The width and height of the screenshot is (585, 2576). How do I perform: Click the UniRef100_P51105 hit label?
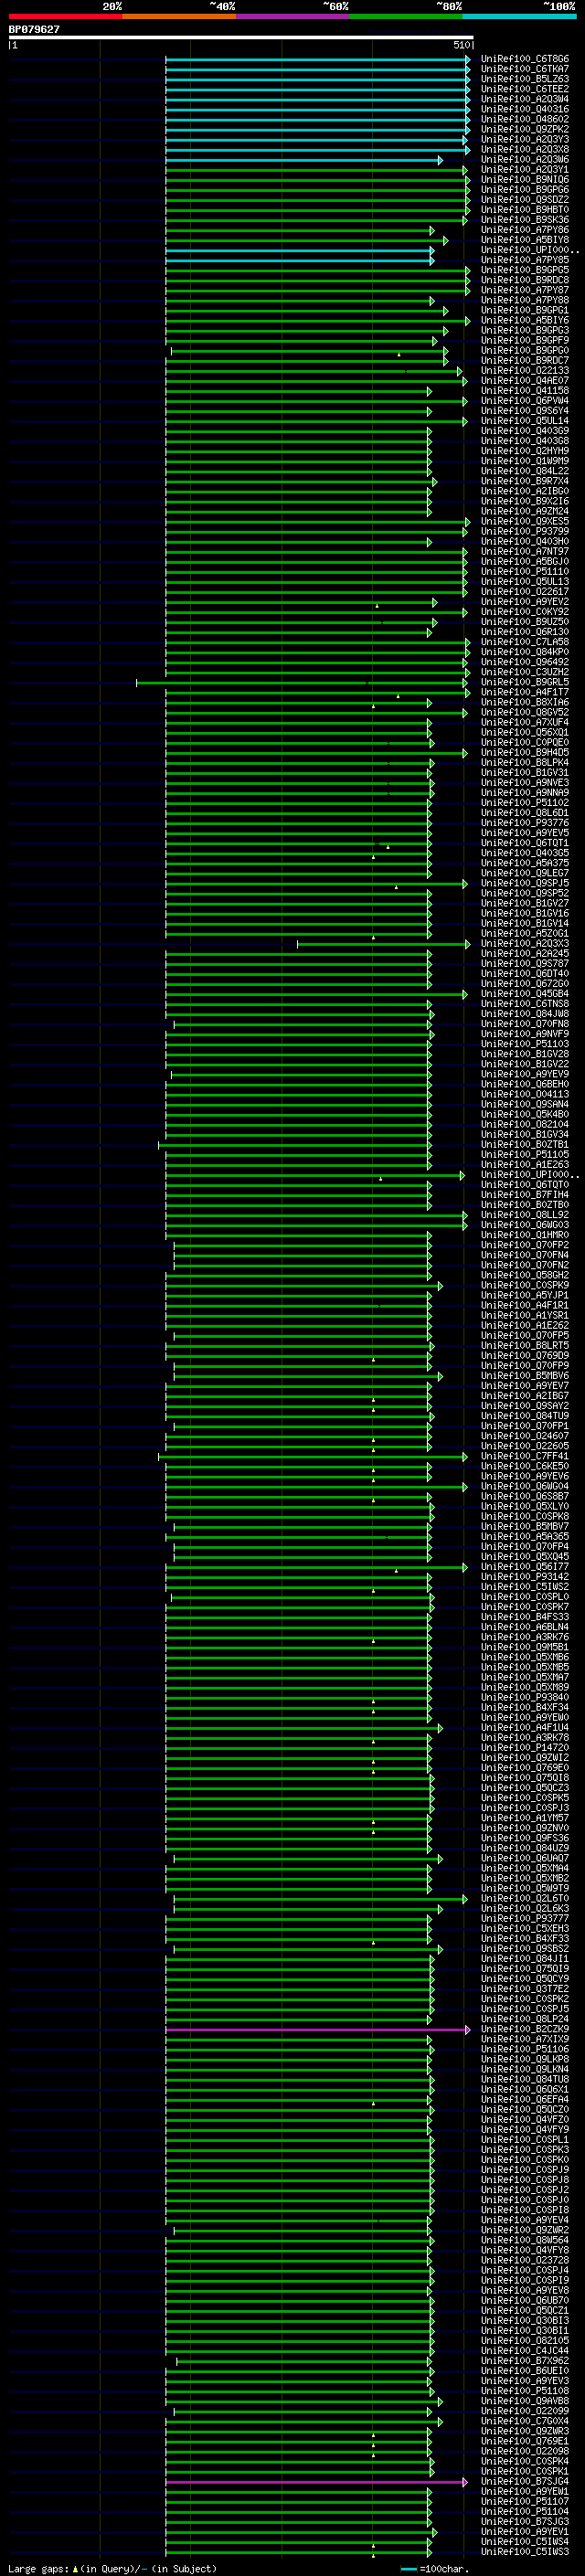pos(525,1154)
